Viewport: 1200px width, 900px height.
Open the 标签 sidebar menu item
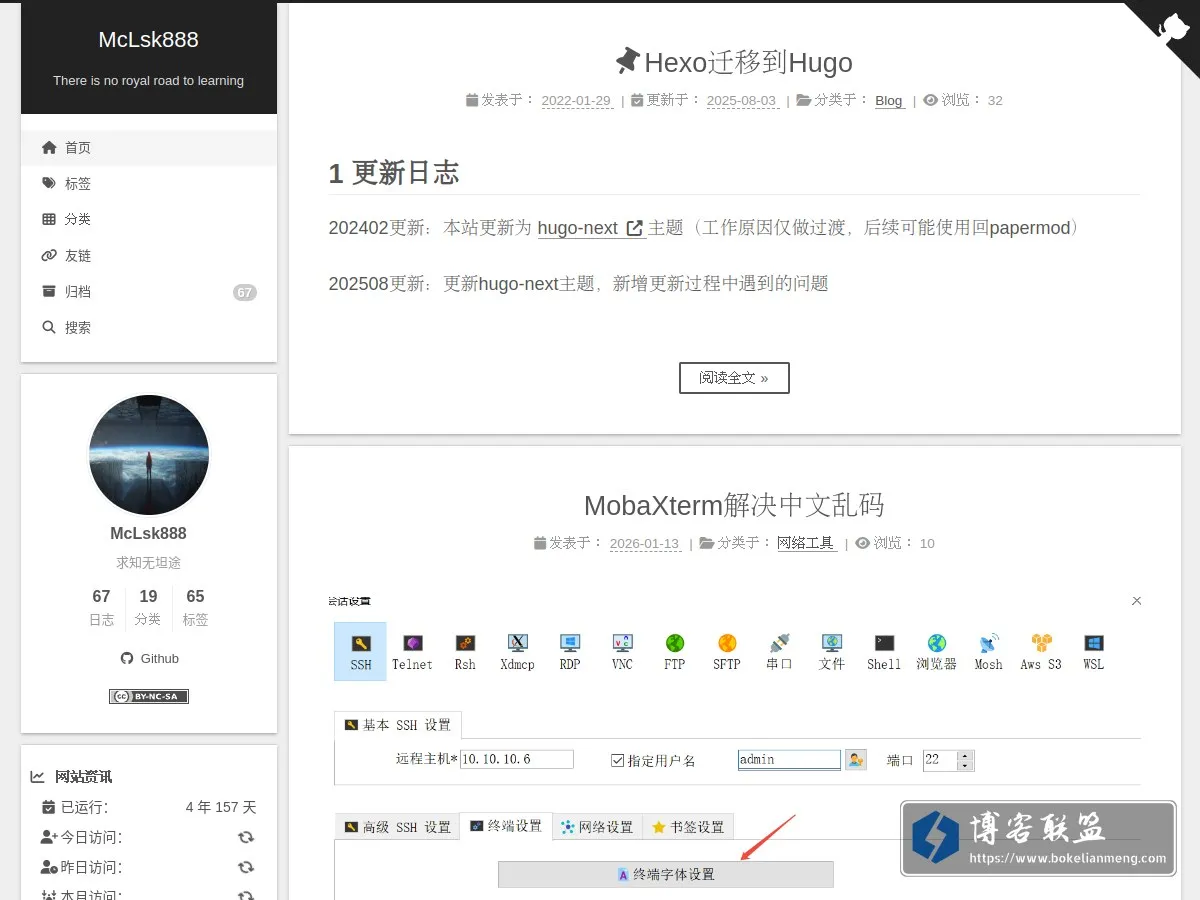(x=149, y=183)
